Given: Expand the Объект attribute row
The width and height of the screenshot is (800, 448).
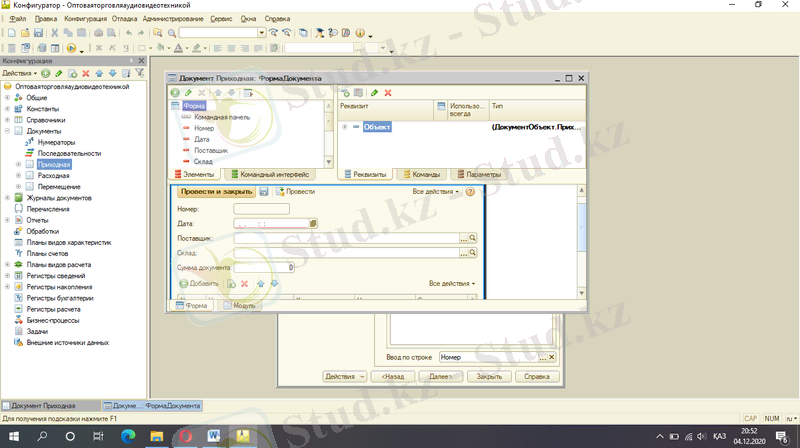Looking at the screenshot, I should (345, 127).
